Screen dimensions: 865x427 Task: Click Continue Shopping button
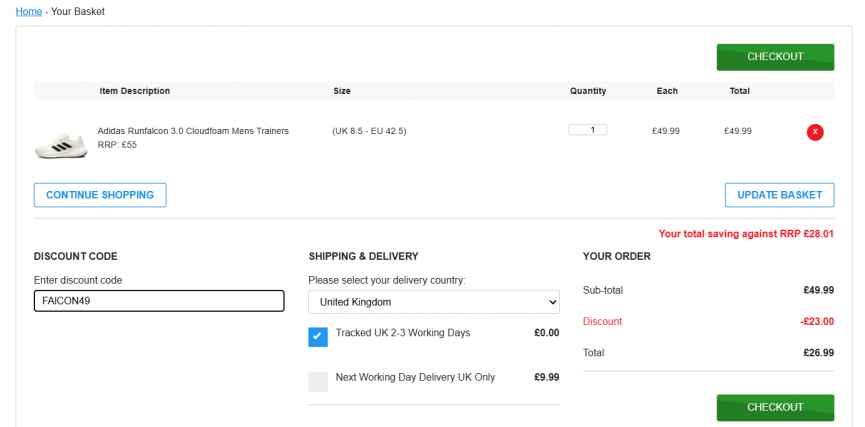tap(100, 195)
